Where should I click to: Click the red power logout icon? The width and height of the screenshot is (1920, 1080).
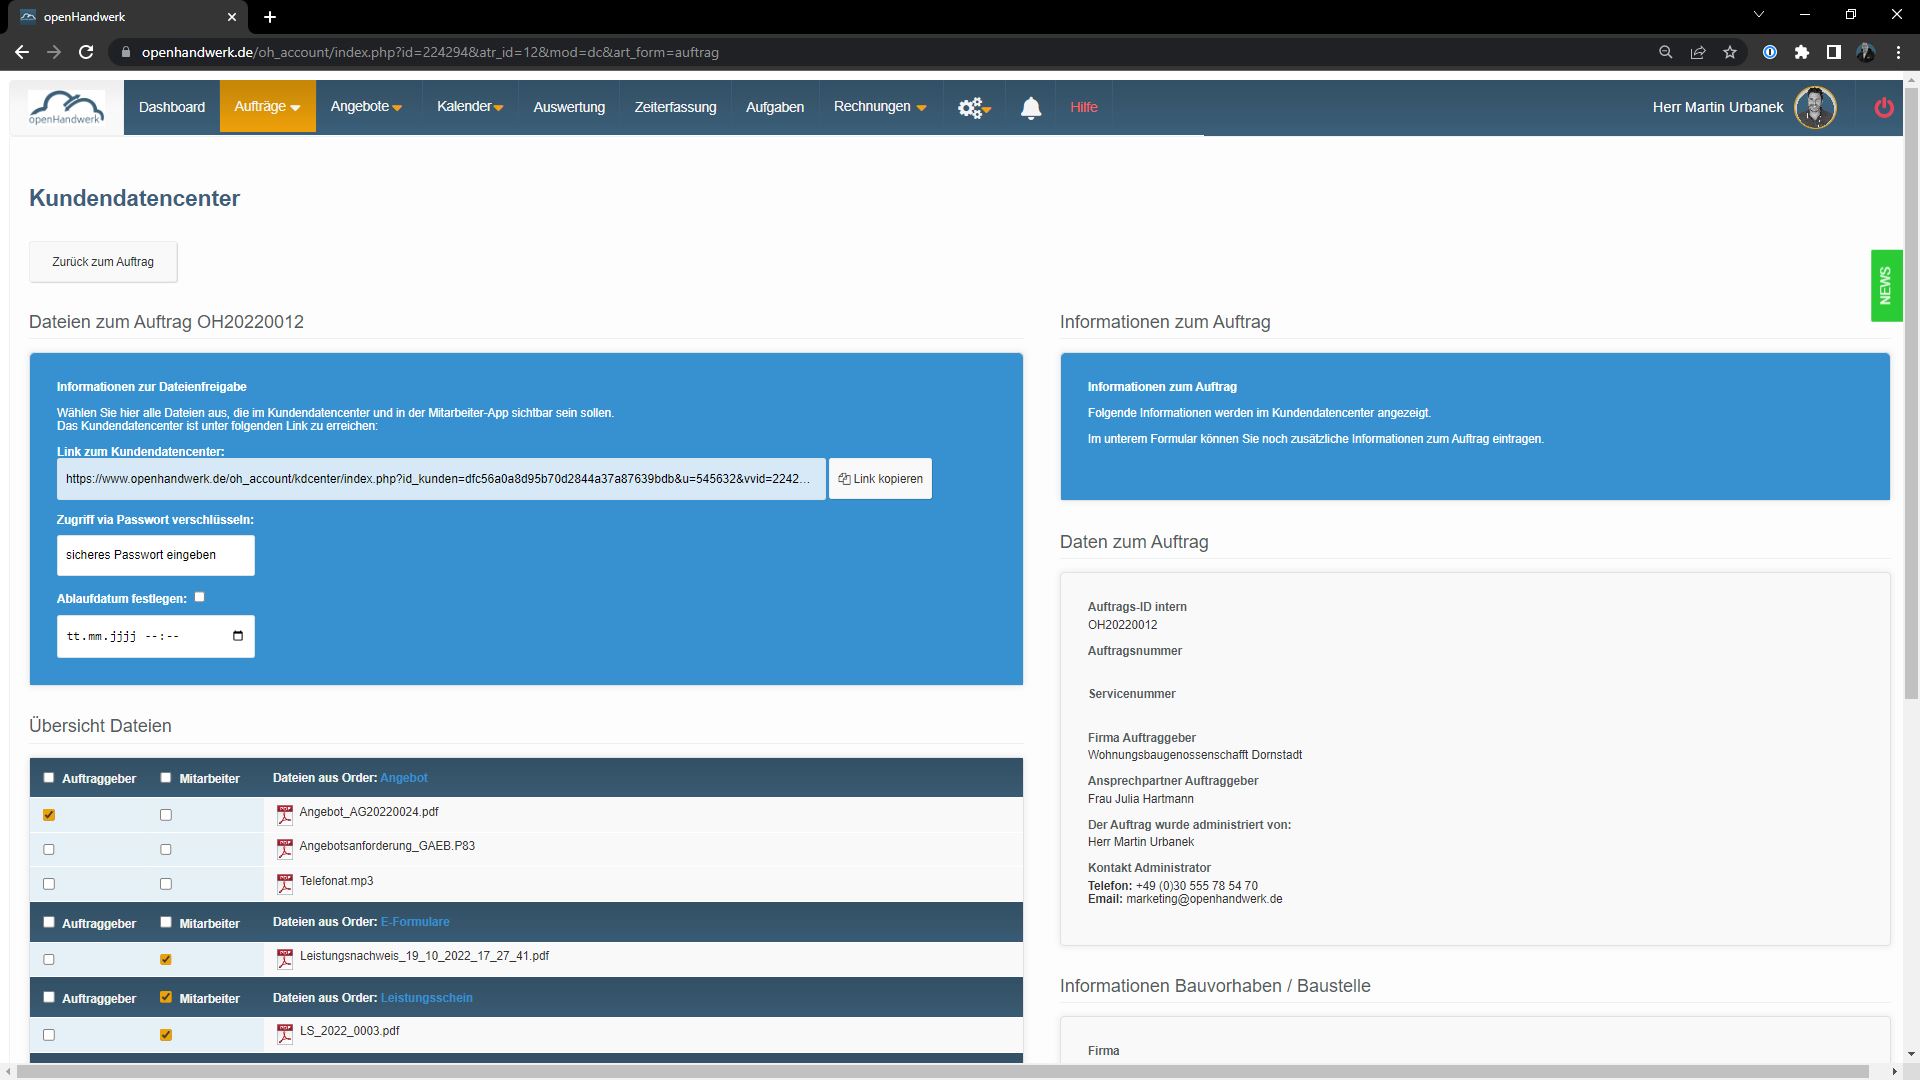click(x=1883, y=108)
